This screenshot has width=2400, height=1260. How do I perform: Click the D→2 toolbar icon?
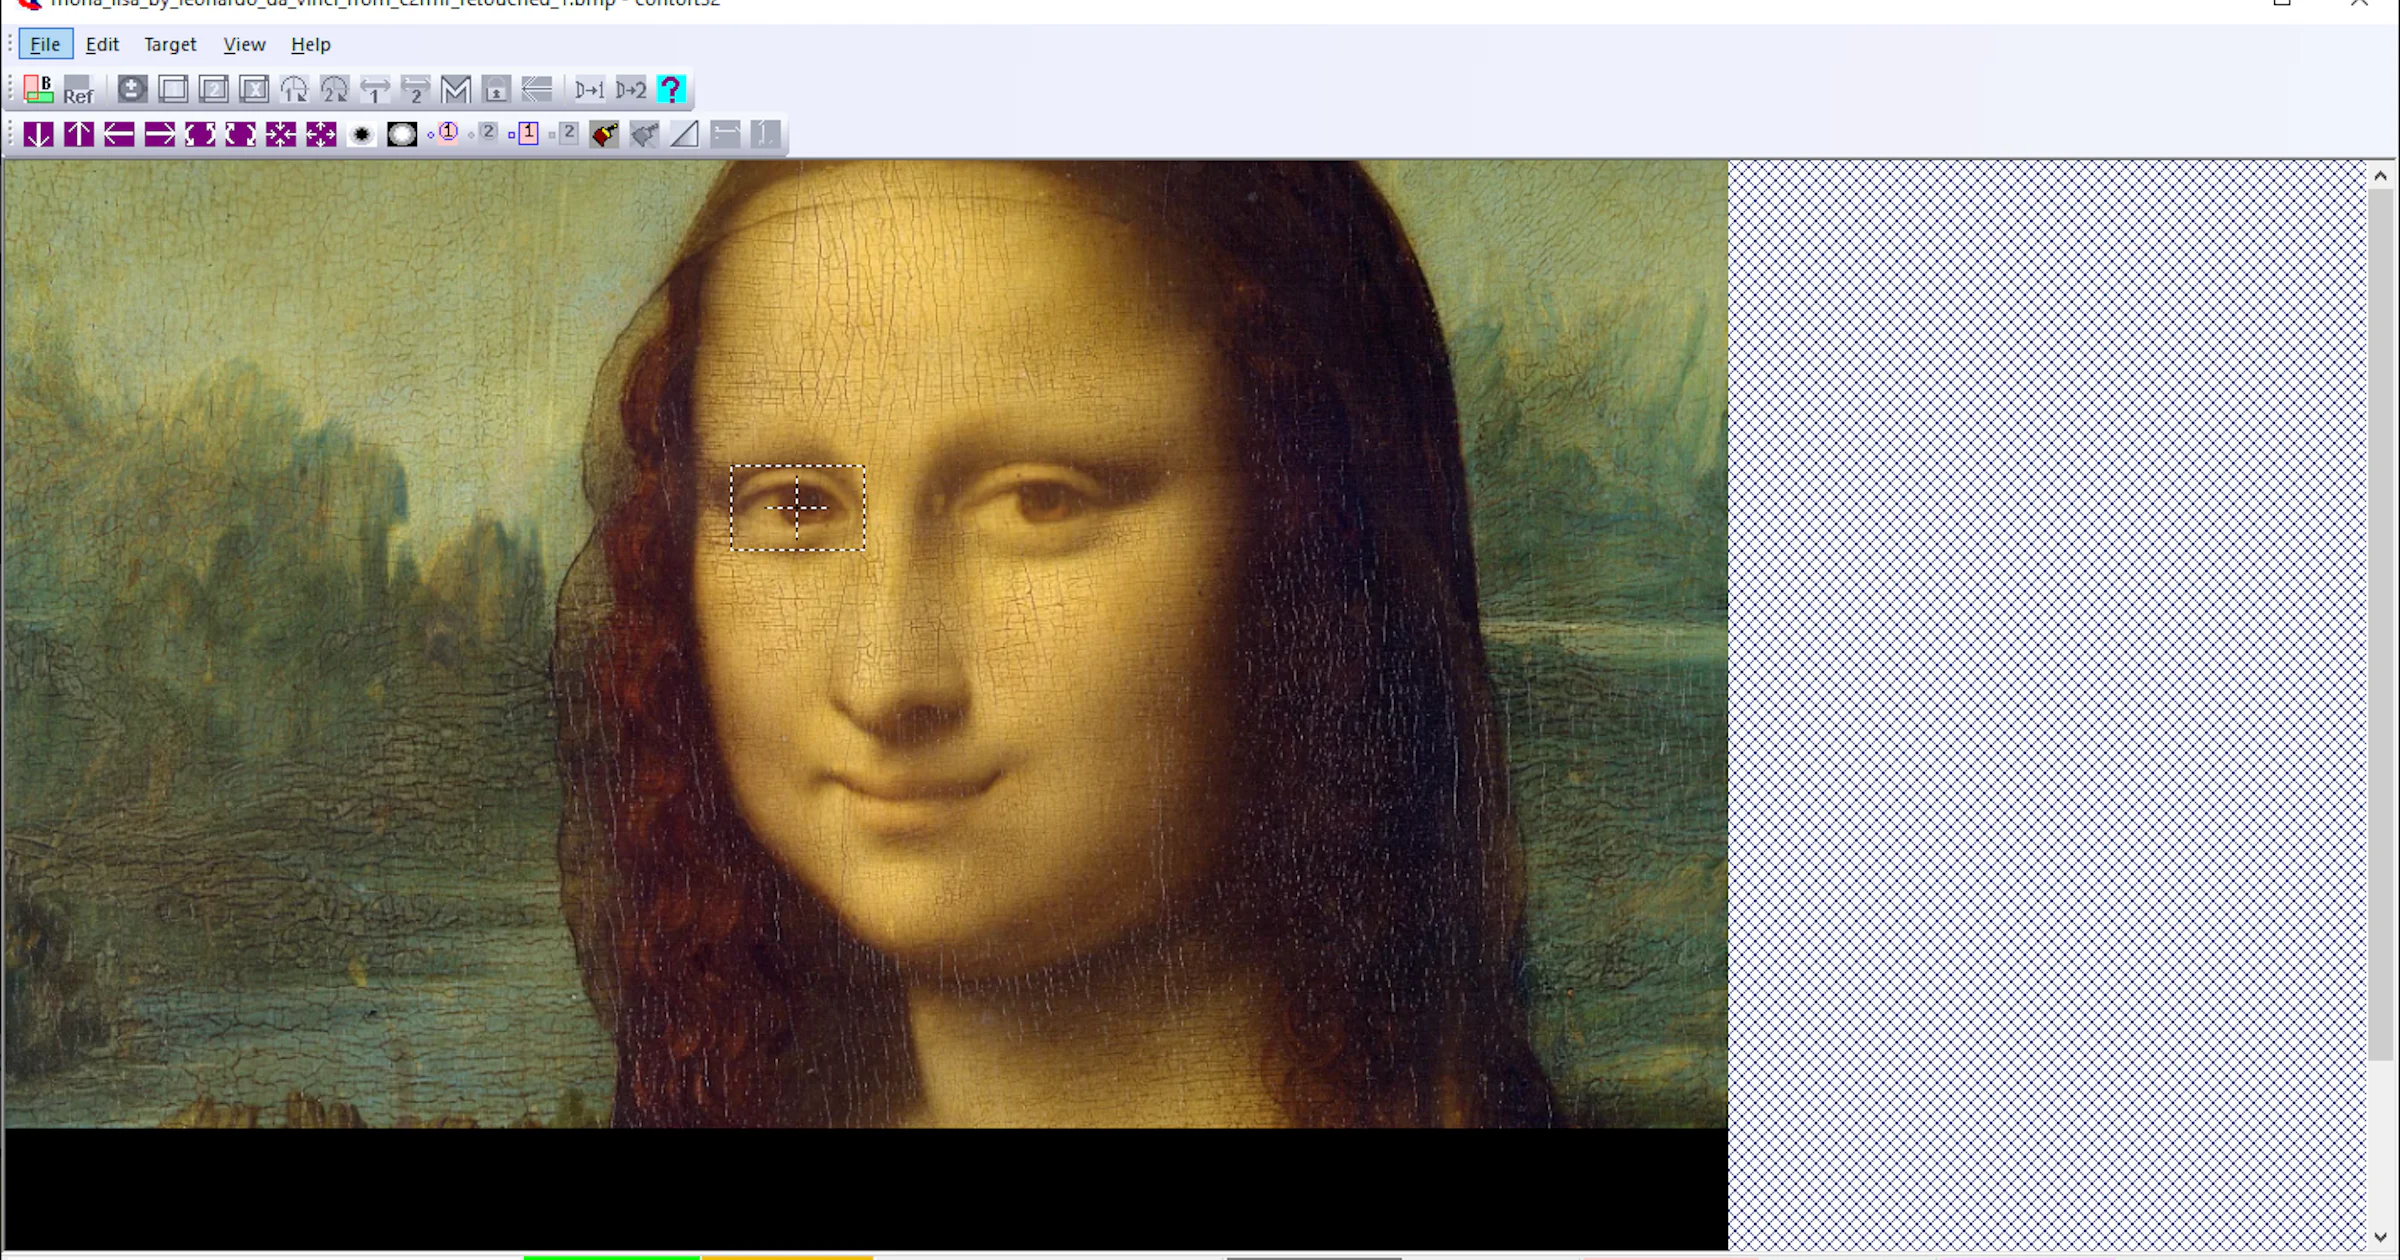[631, 89]
